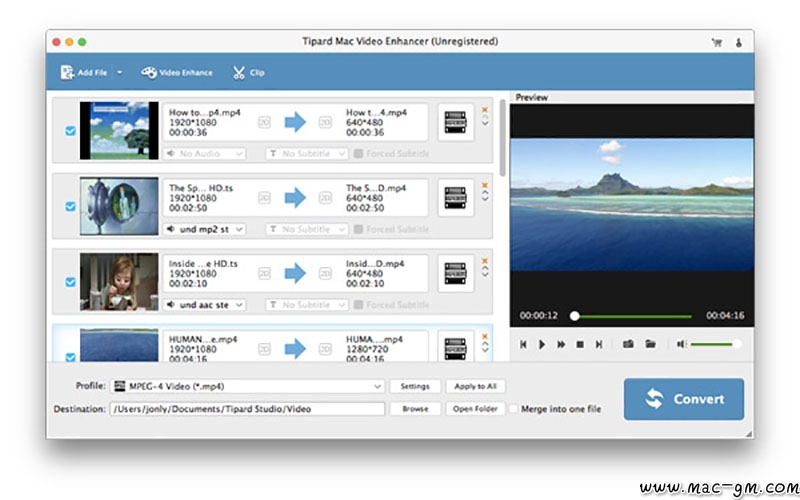Image resolution: width=800 pixels, height=500 pixels.
Task: Remove The Sp... HD.ts with its orange X
Action: pos(485,185)
